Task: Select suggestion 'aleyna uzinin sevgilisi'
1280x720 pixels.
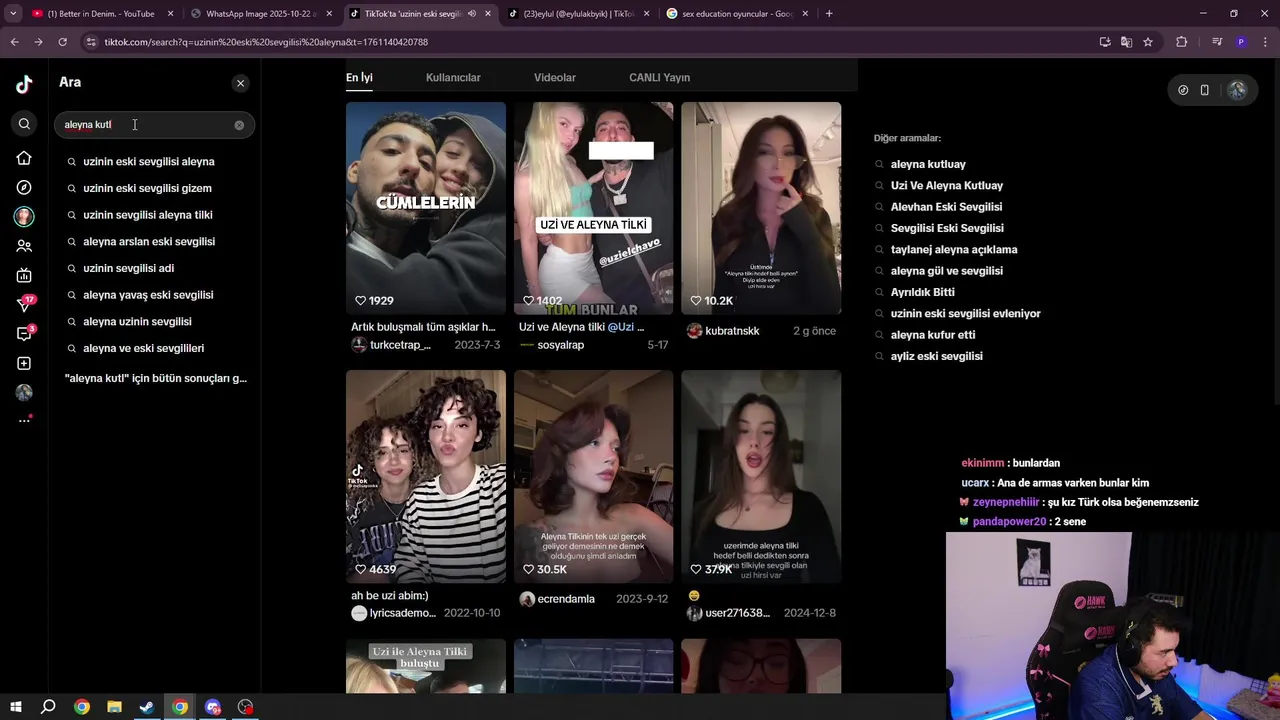Action: click(137, 321)
